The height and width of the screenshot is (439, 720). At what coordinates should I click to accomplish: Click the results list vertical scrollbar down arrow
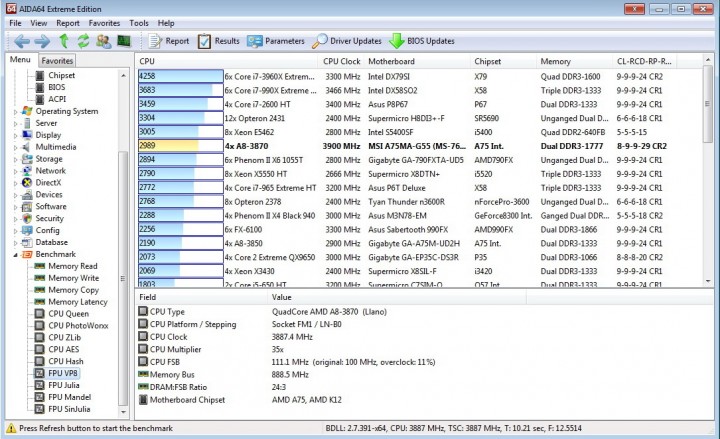point(708,281)
